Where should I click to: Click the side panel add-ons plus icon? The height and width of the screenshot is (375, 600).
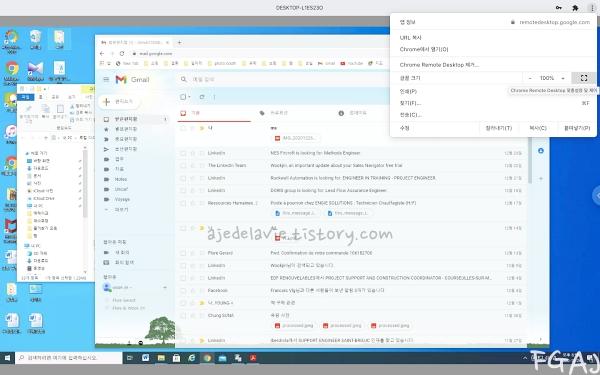click(x=541, y=178)
